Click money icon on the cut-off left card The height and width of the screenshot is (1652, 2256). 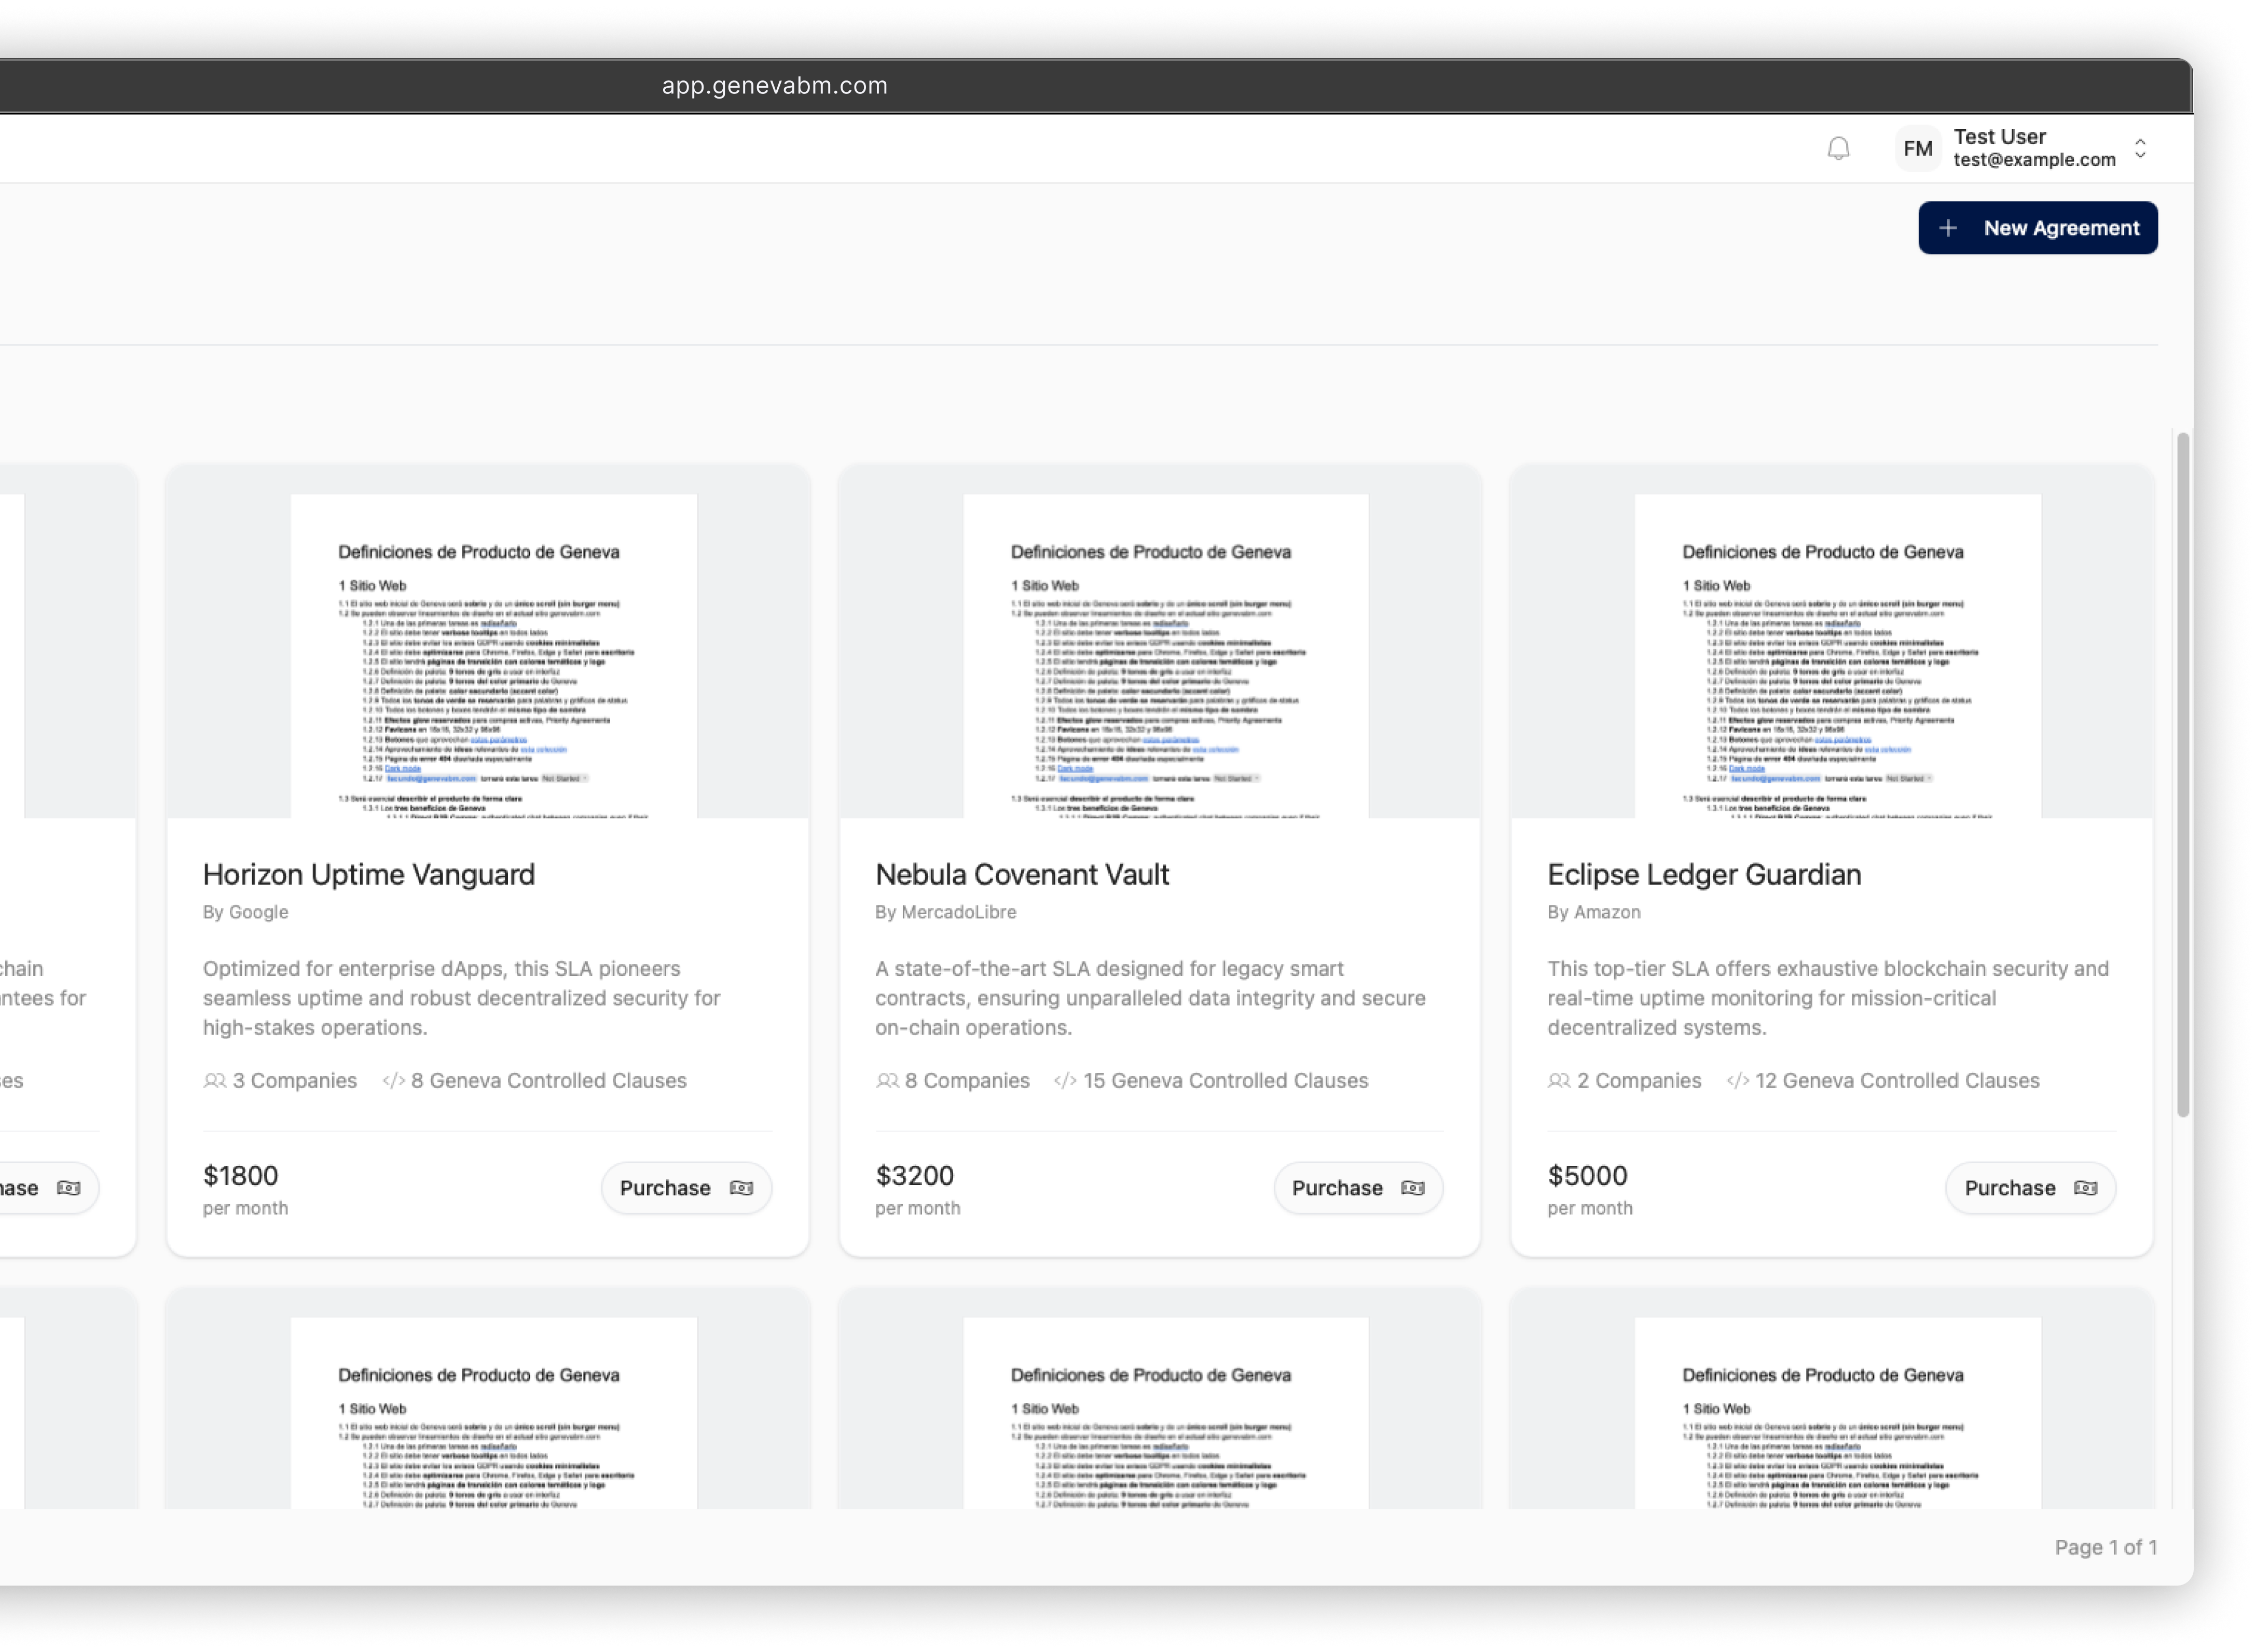pos(68,1188)
